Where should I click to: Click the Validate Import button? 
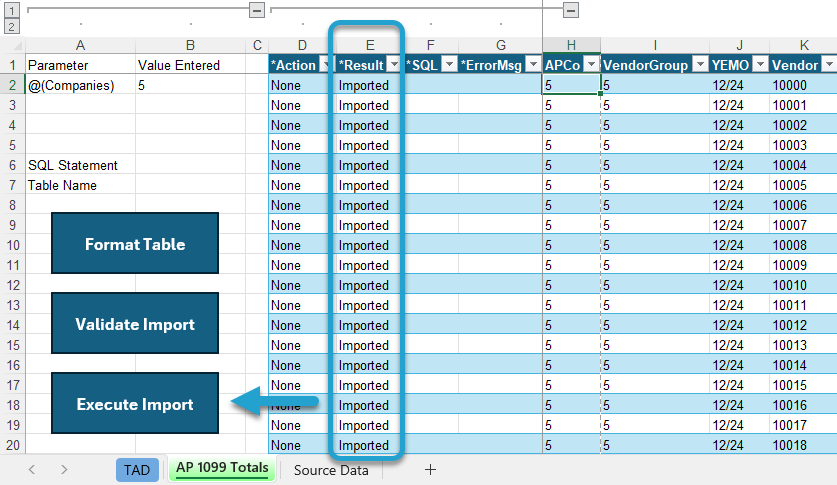[135, 323]
